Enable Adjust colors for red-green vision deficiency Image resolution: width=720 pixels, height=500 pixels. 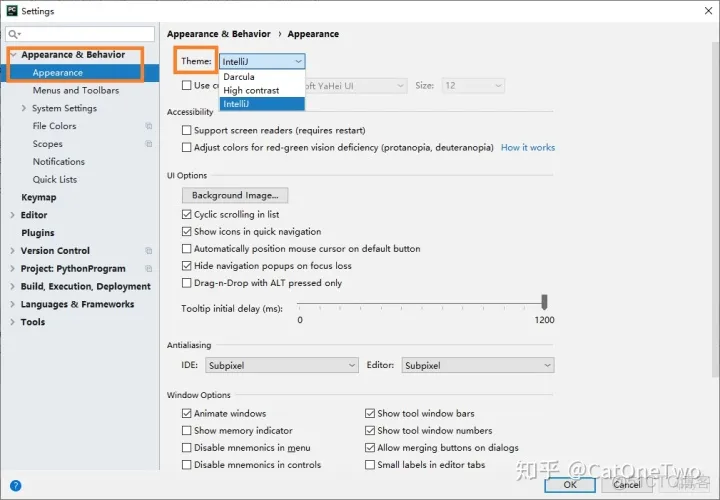point(186,147)
